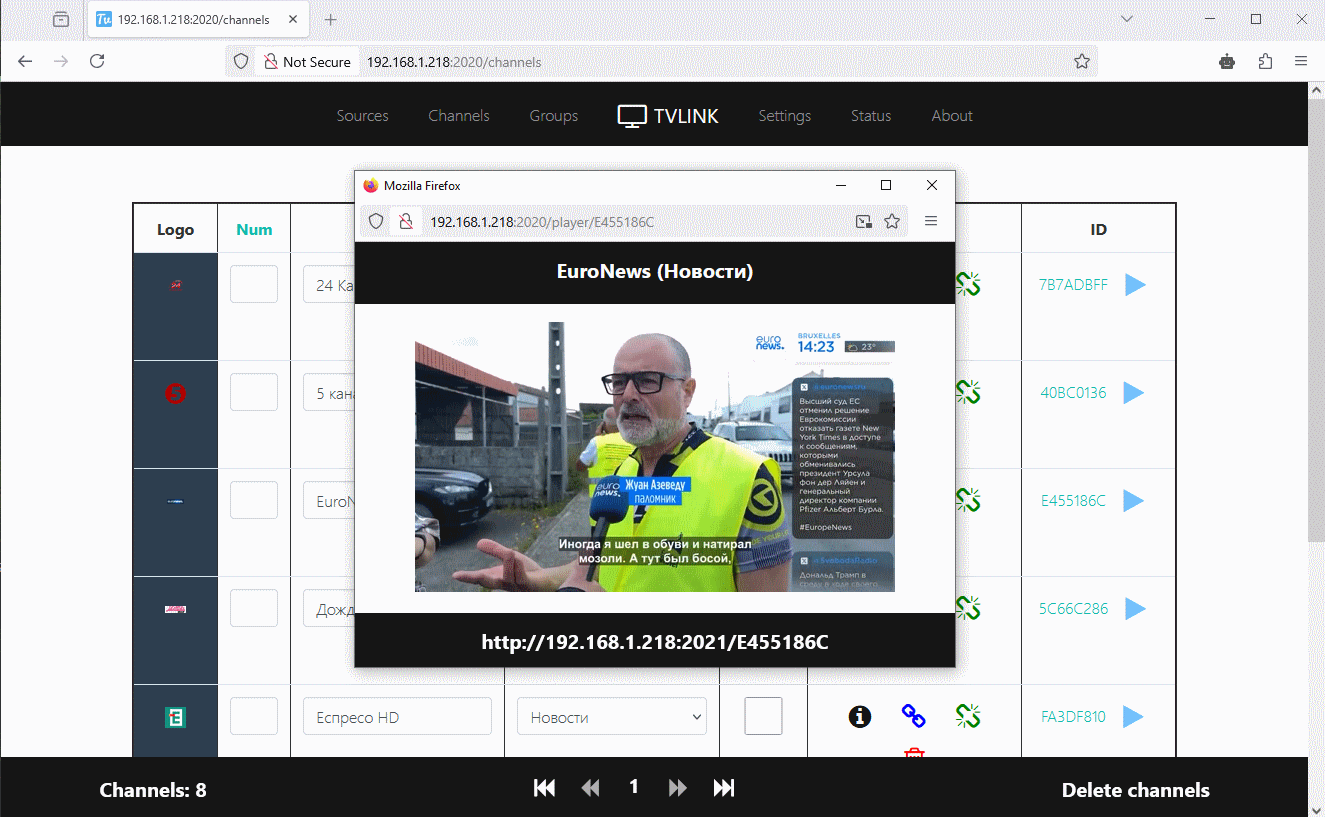Viewport: 1325px width, 817px height.
Task: Open channel ID link 40BC0136
Action: point(1073,393)
